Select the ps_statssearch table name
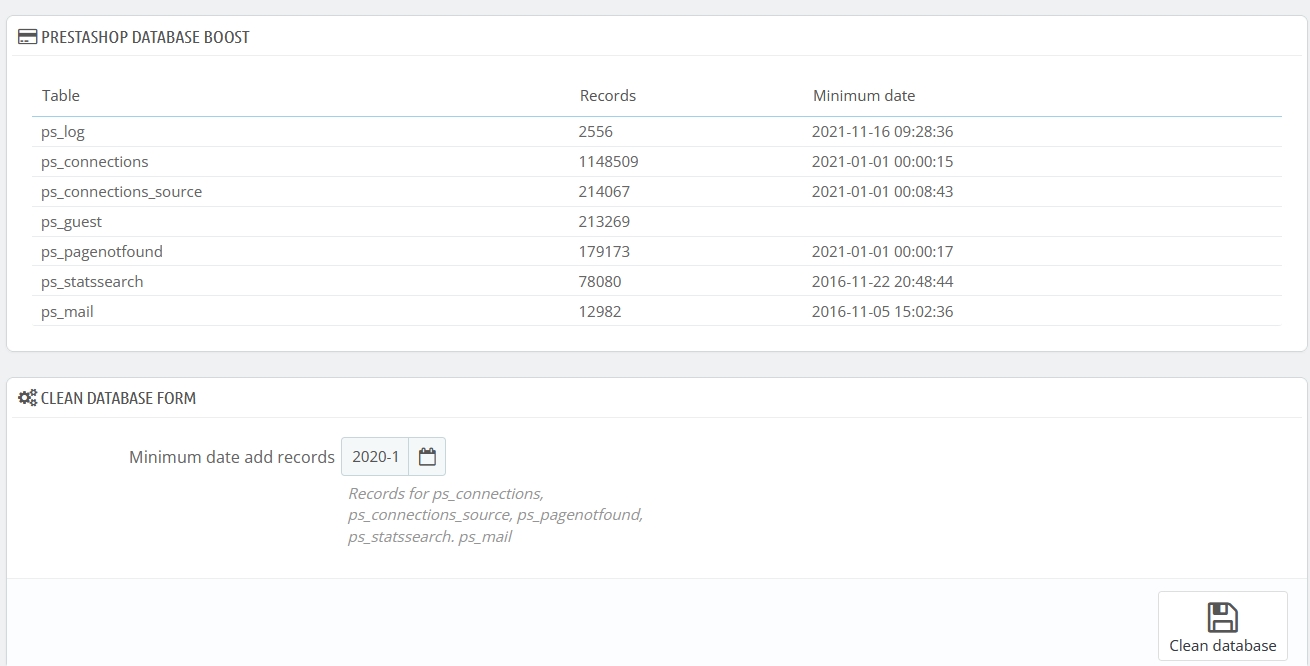1310x666 pixels. [92, 282]
